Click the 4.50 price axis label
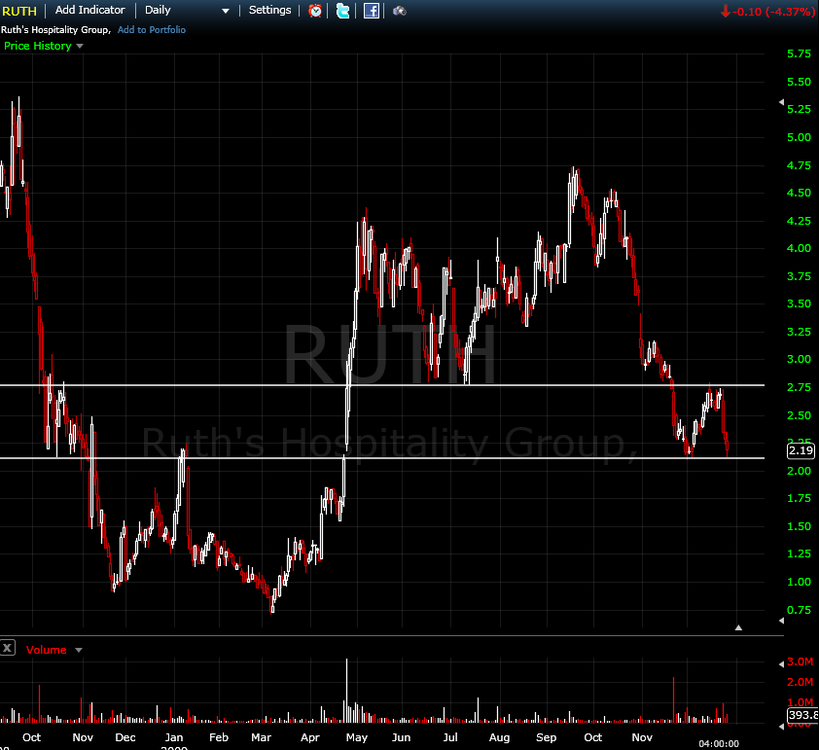Screen dimensions: 819x750 [799, 193]
